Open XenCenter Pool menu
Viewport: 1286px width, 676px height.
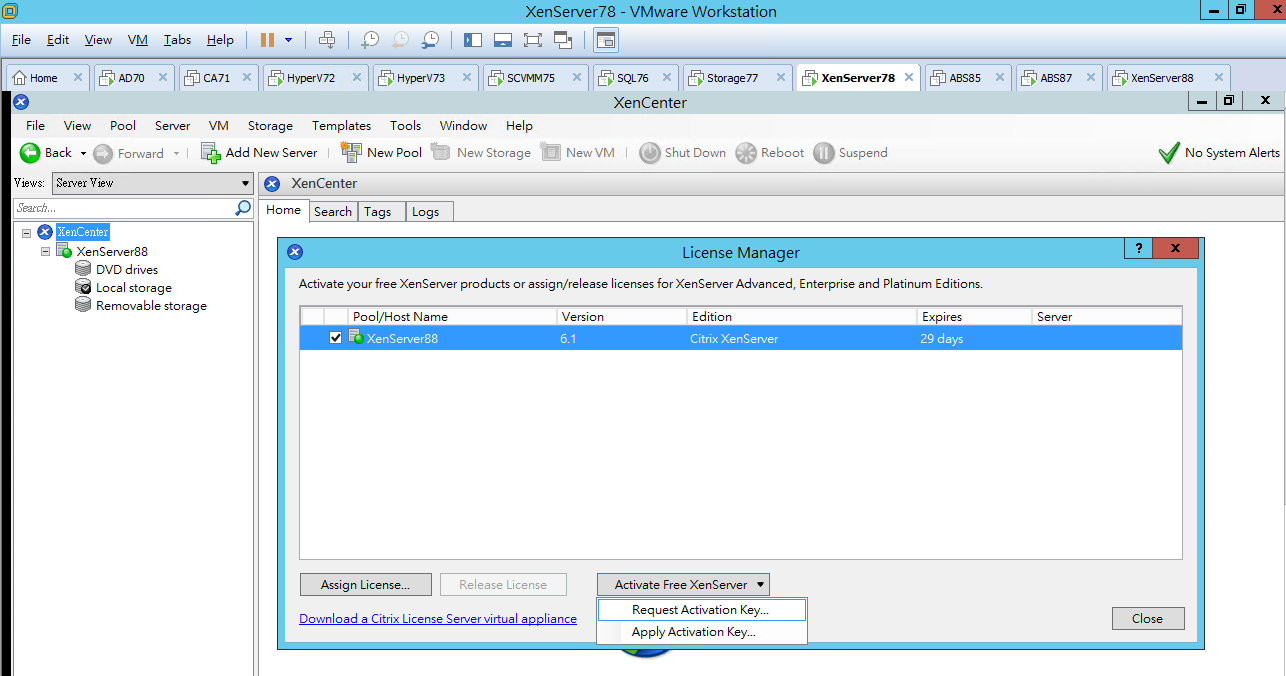point(123,126)
